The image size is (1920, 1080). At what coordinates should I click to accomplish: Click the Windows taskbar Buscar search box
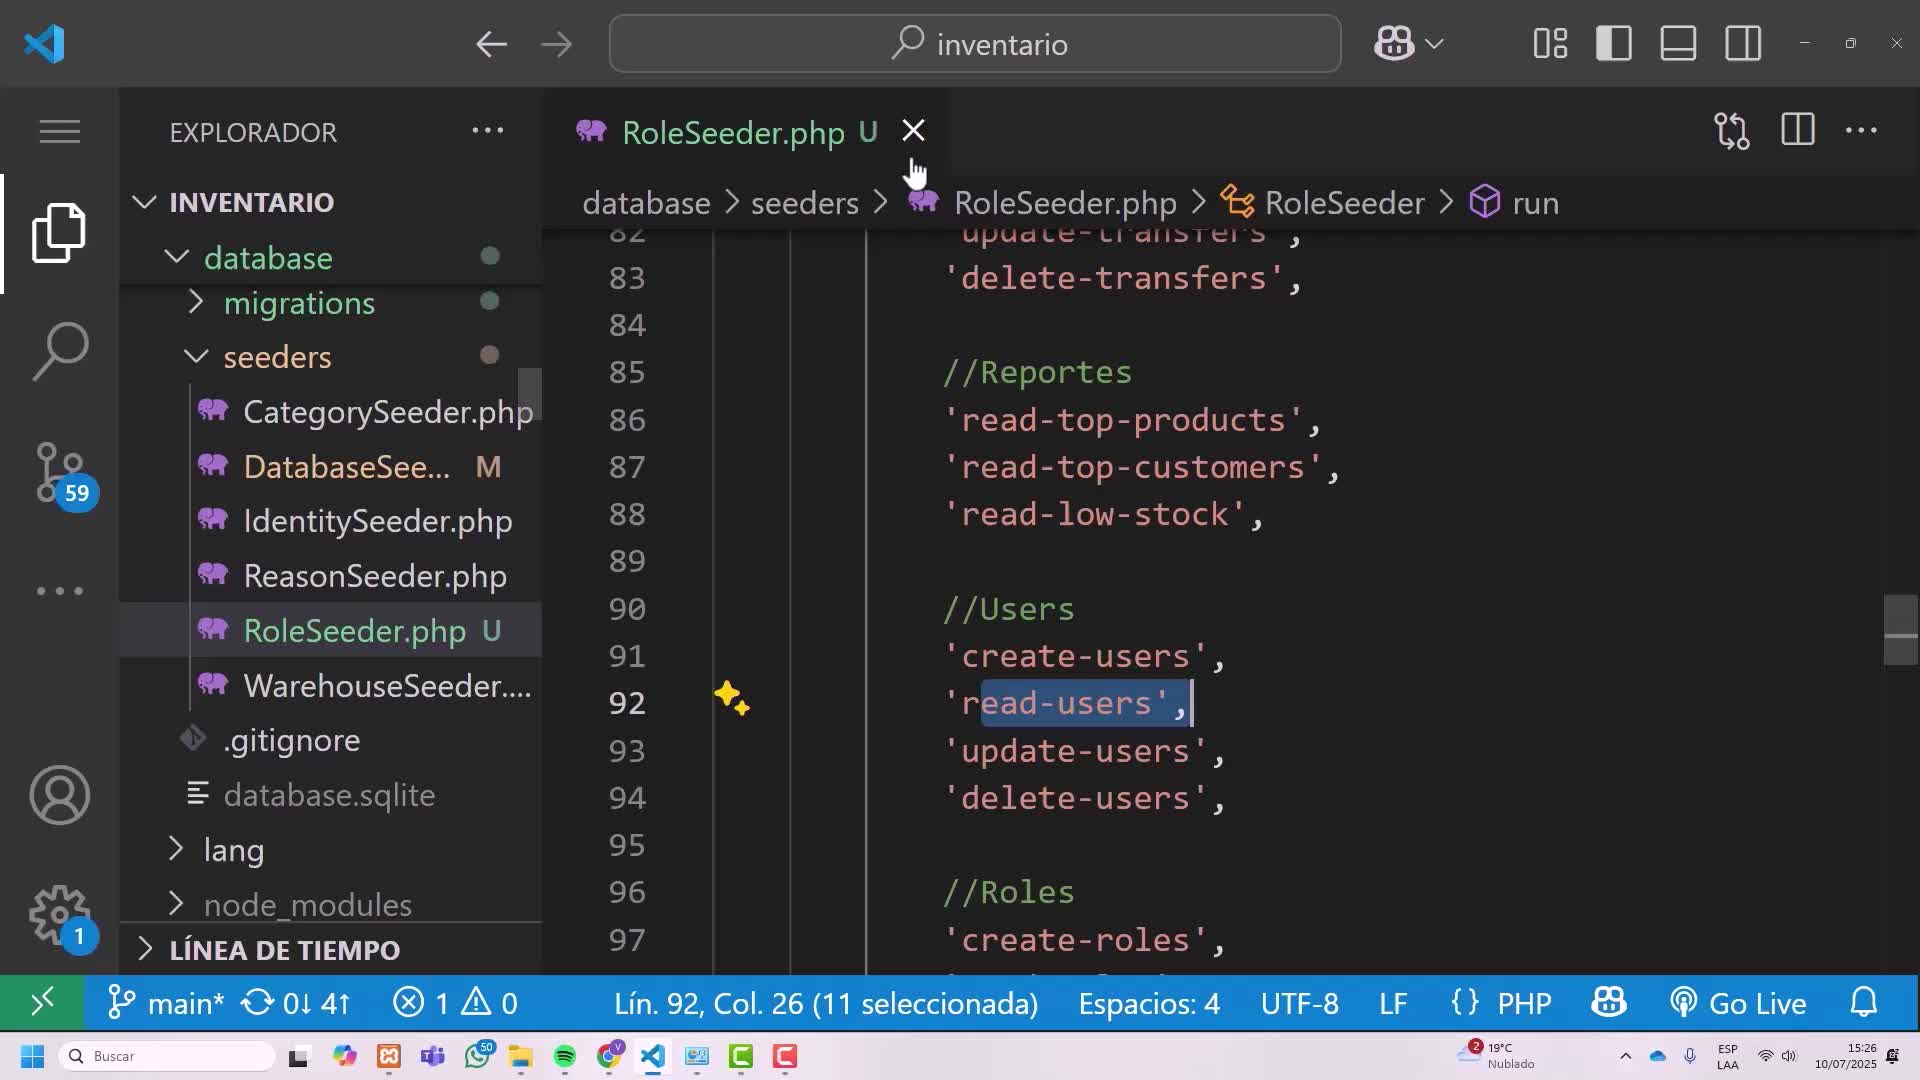(166, 1056)
